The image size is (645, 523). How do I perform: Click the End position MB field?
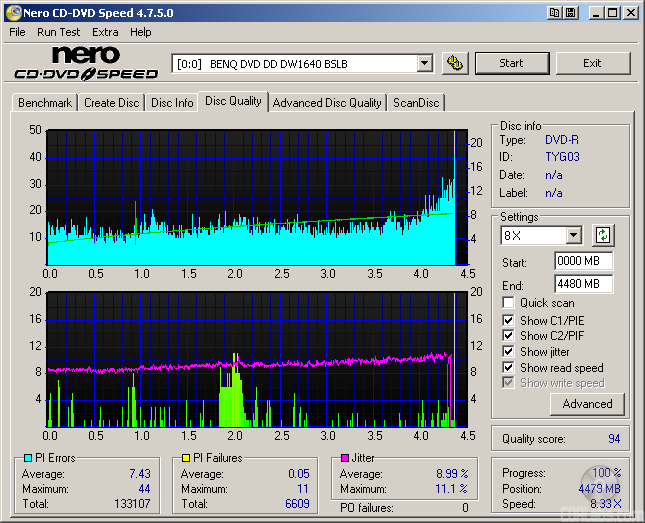click(x=583, y=284)
